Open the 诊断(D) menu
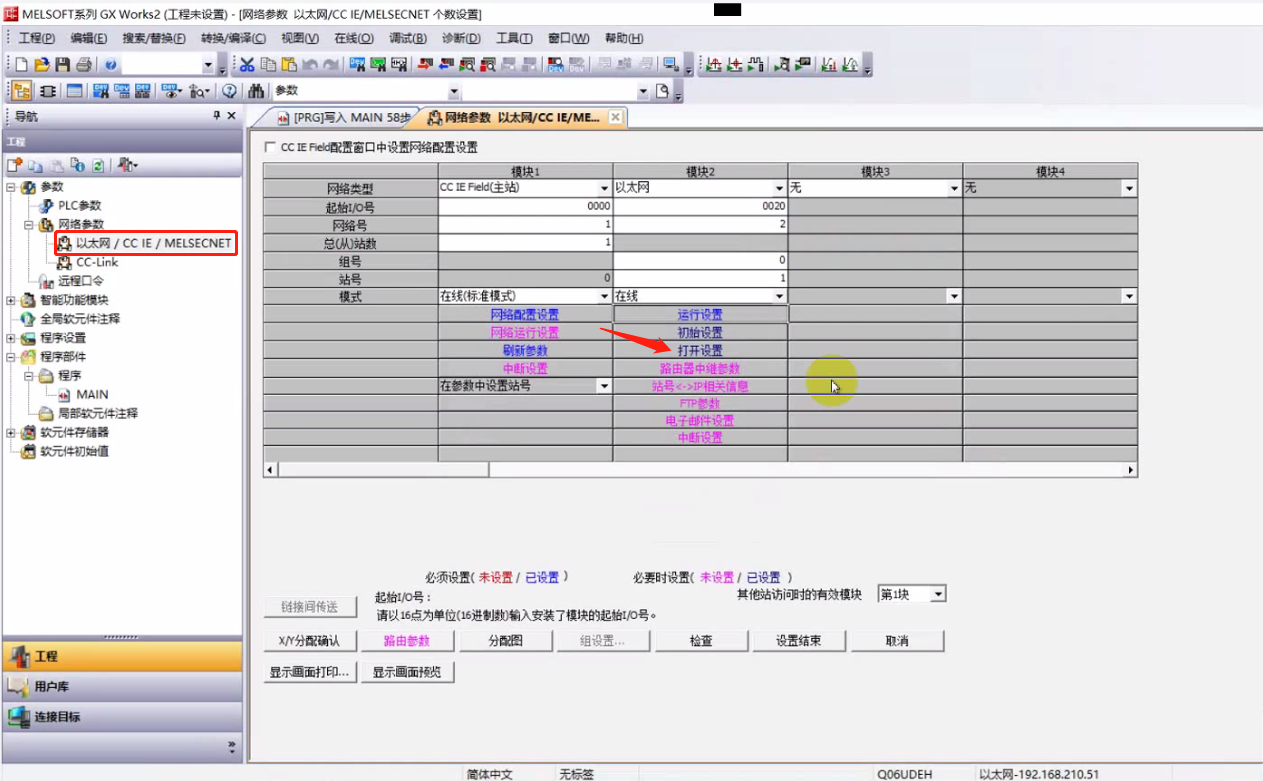The height and width of the screenshot is (781, 1263). pyautogui.click(x=461, y=38)
